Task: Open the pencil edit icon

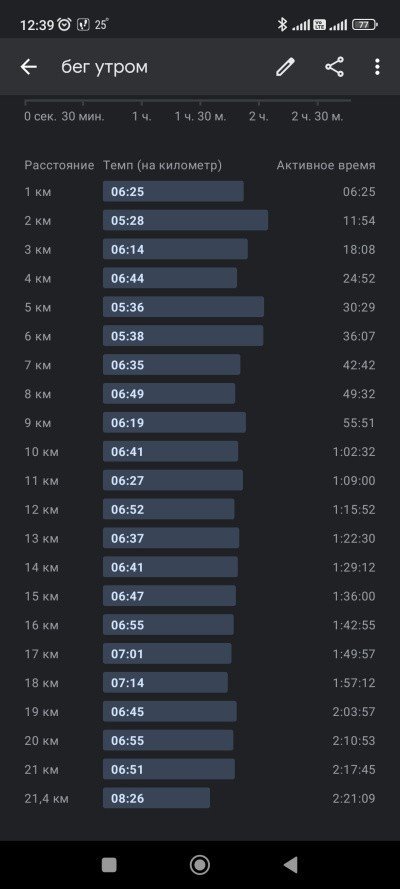Action: pos(286,67)
